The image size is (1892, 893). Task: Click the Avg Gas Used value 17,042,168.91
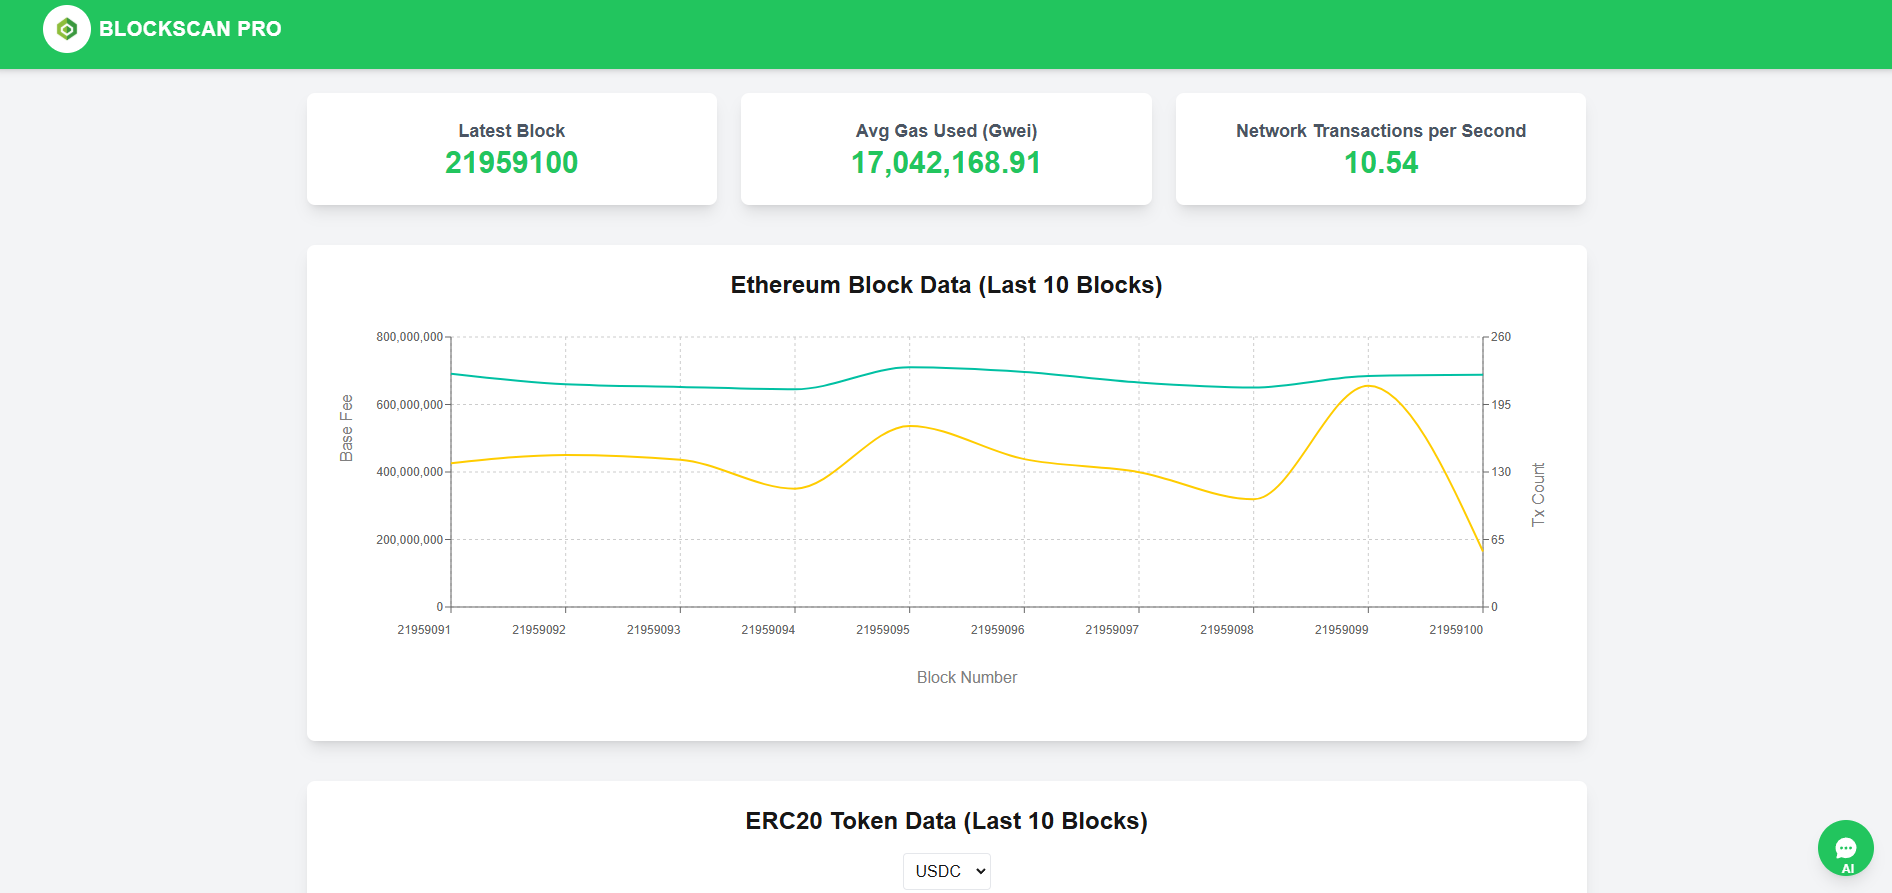945,163
